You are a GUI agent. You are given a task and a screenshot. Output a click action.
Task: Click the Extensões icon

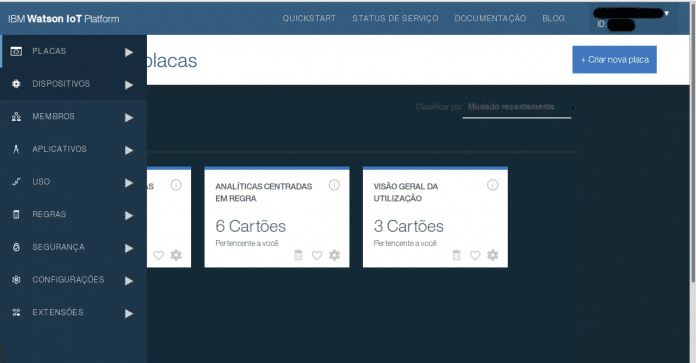pyautogui.click(x=16, y=312)
